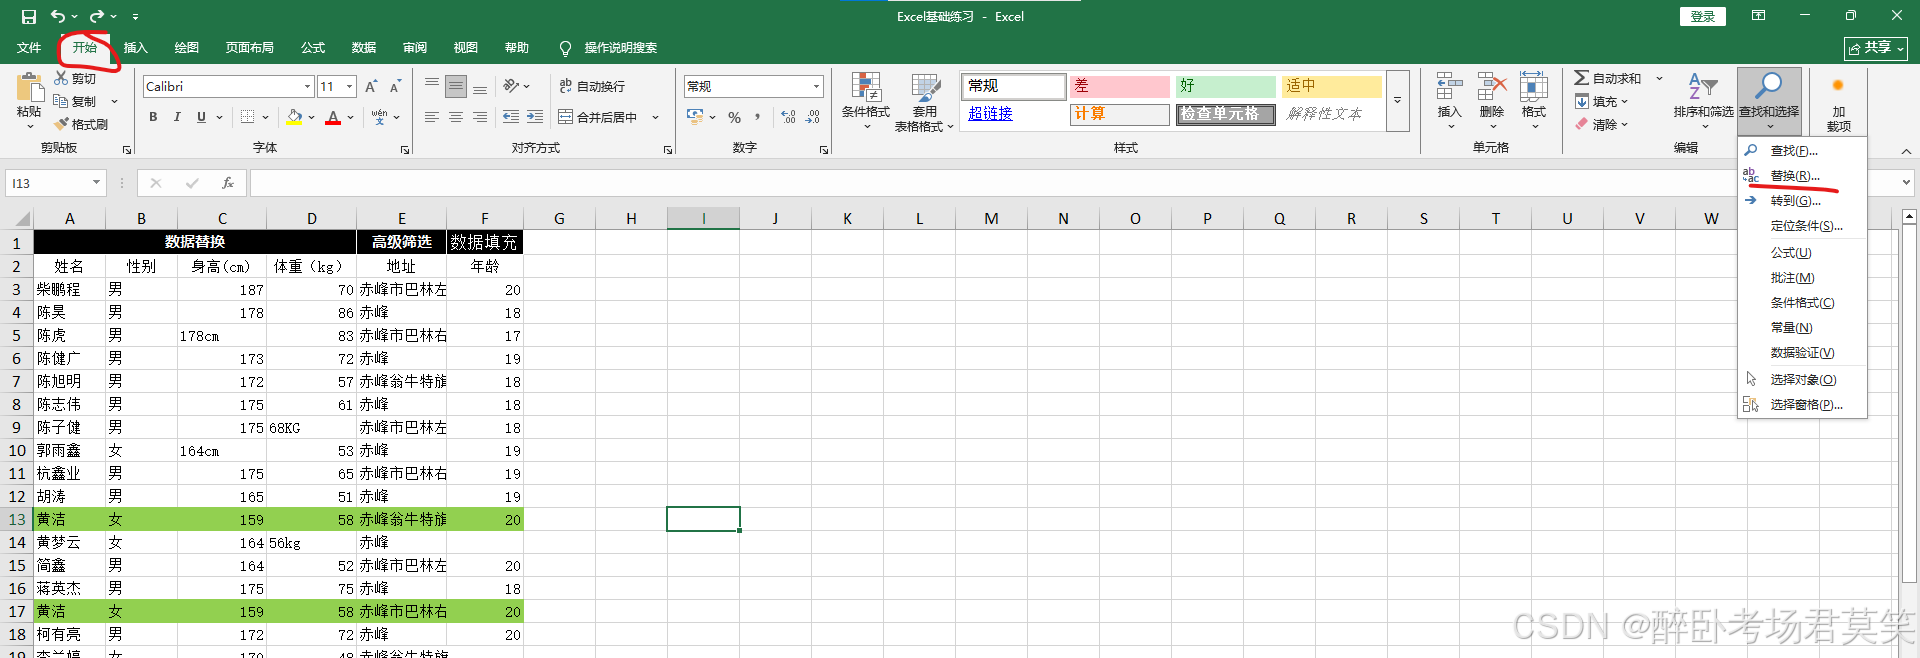Choose 定位条件(S) menu item
The image size is (1920, 658).
(1802, 225)
